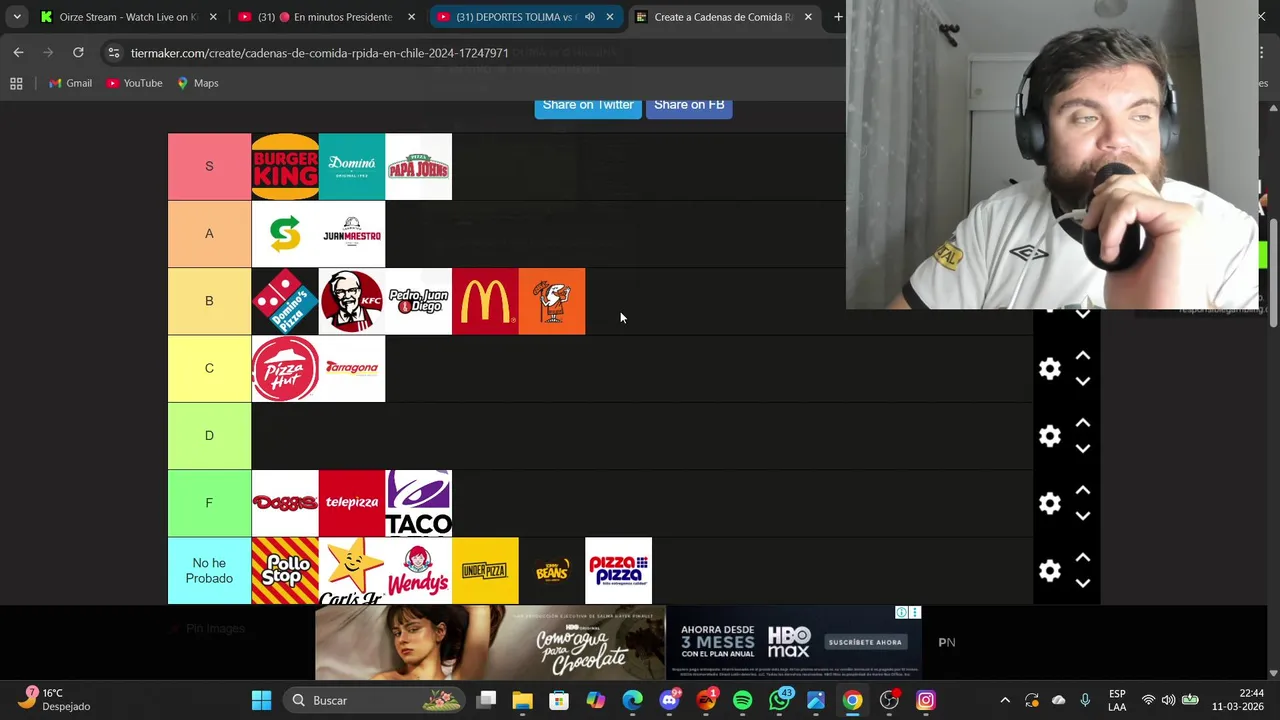
Task: Go back in browser history
Action: (19, 52)
